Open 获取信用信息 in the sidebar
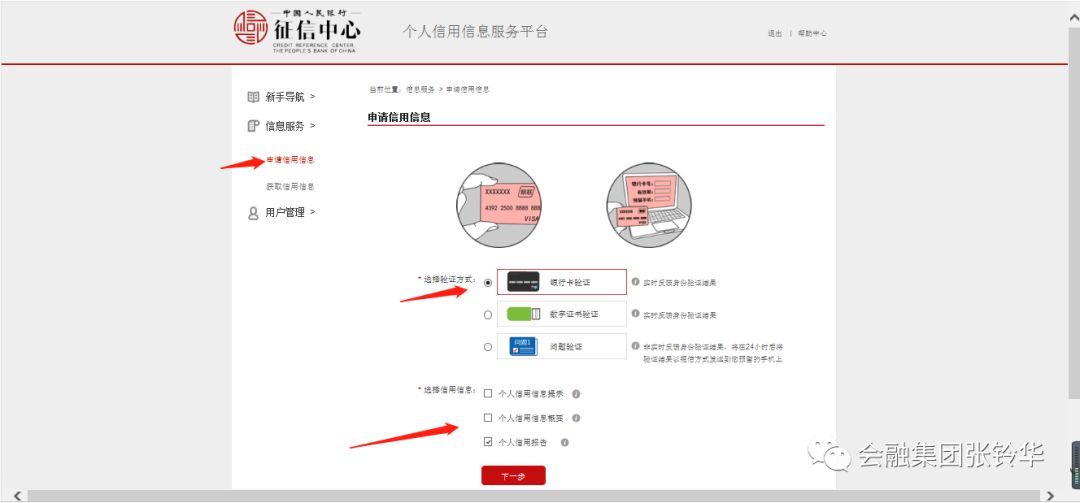This screenshot has width=1080, height=503. (x=291, y=187)
